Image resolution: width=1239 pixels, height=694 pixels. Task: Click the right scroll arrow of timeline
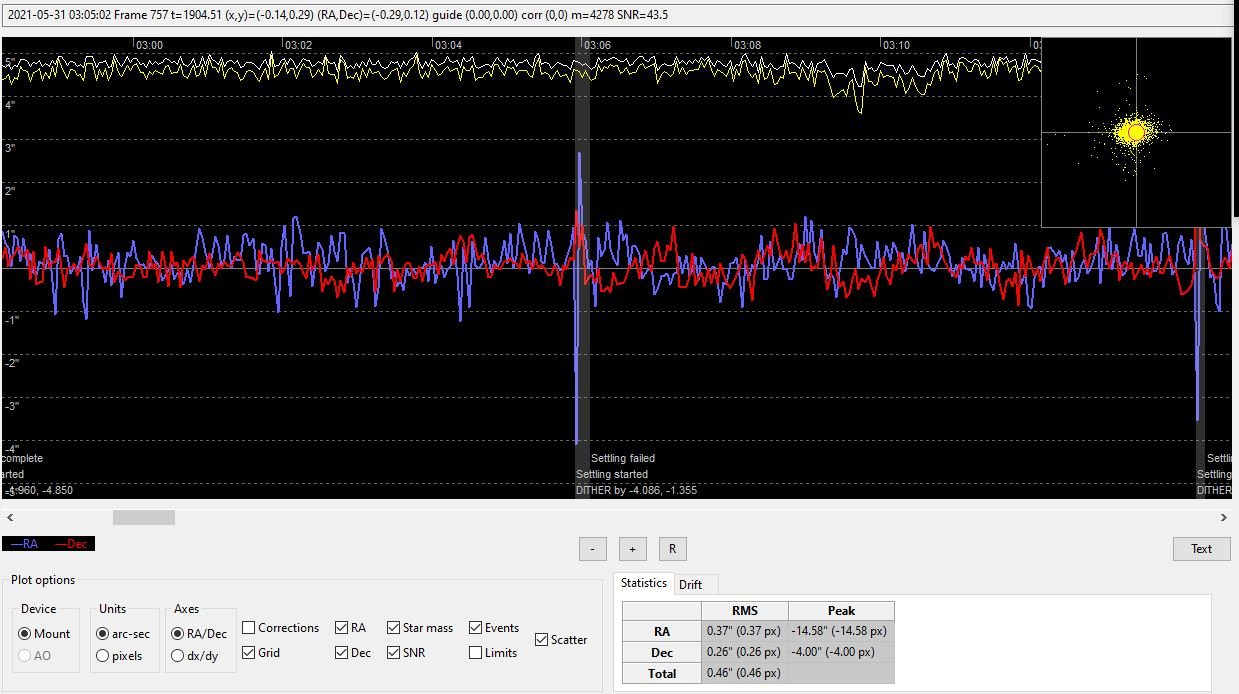1223,518
